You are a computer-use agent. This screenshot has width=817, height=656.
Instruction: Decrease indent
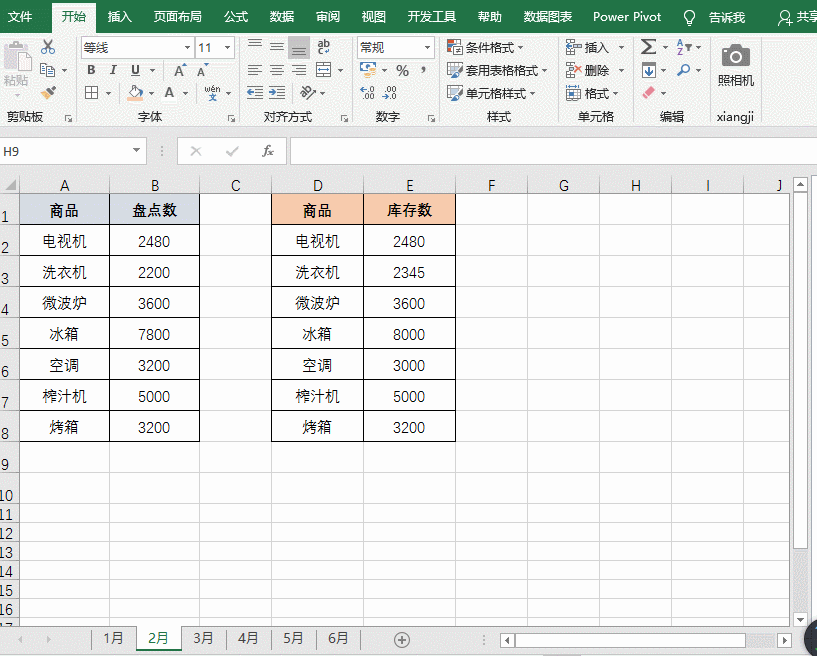tap(255, 93)
